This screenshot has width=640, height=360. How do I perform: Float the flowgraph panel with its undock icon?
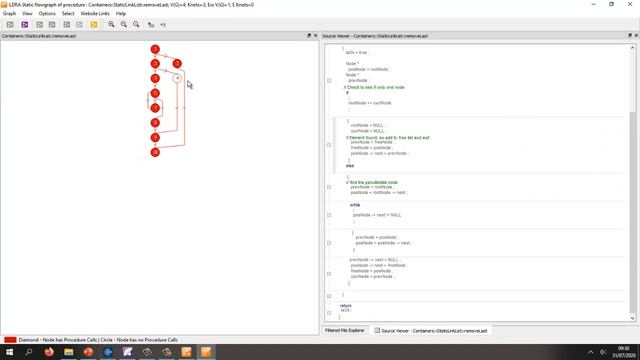click(309, 36)
